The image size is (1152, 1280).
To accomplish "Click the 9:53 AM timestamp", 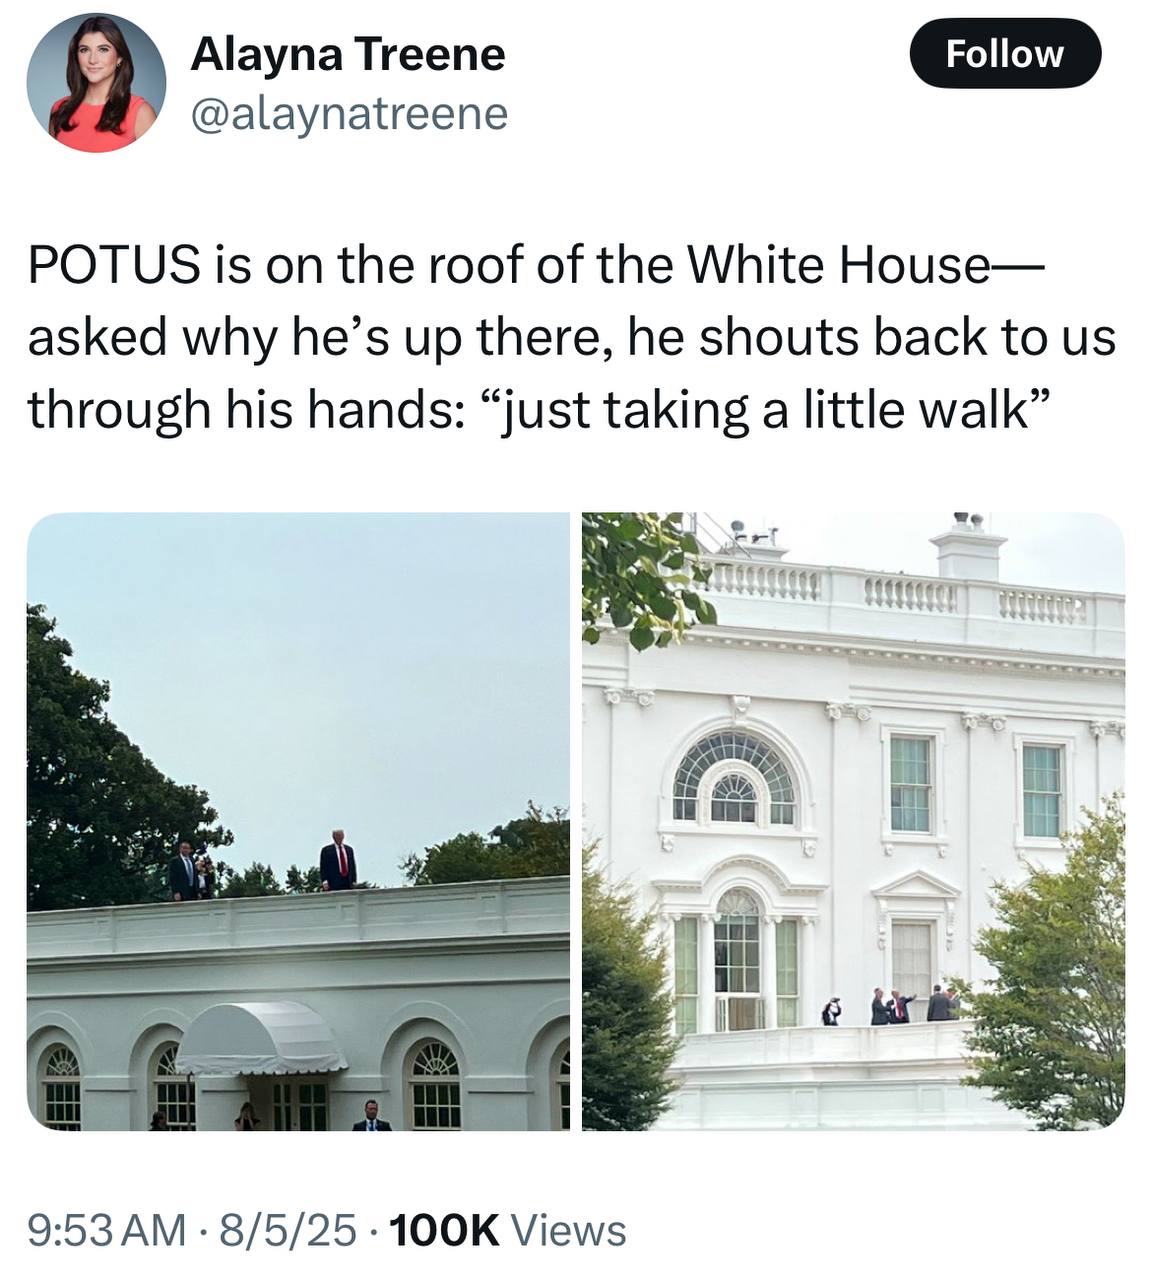I will (107, 1229).
